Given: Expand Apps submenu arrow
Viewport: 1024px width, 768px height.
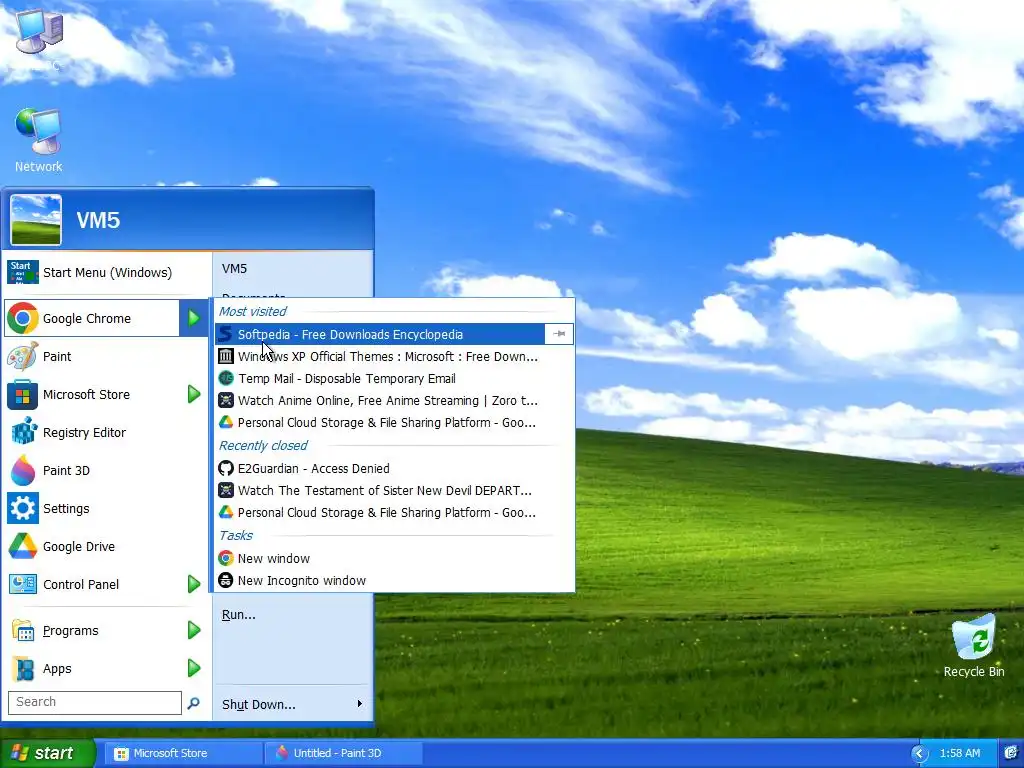Looking at the screenshot, I should (x=194, y=668).
